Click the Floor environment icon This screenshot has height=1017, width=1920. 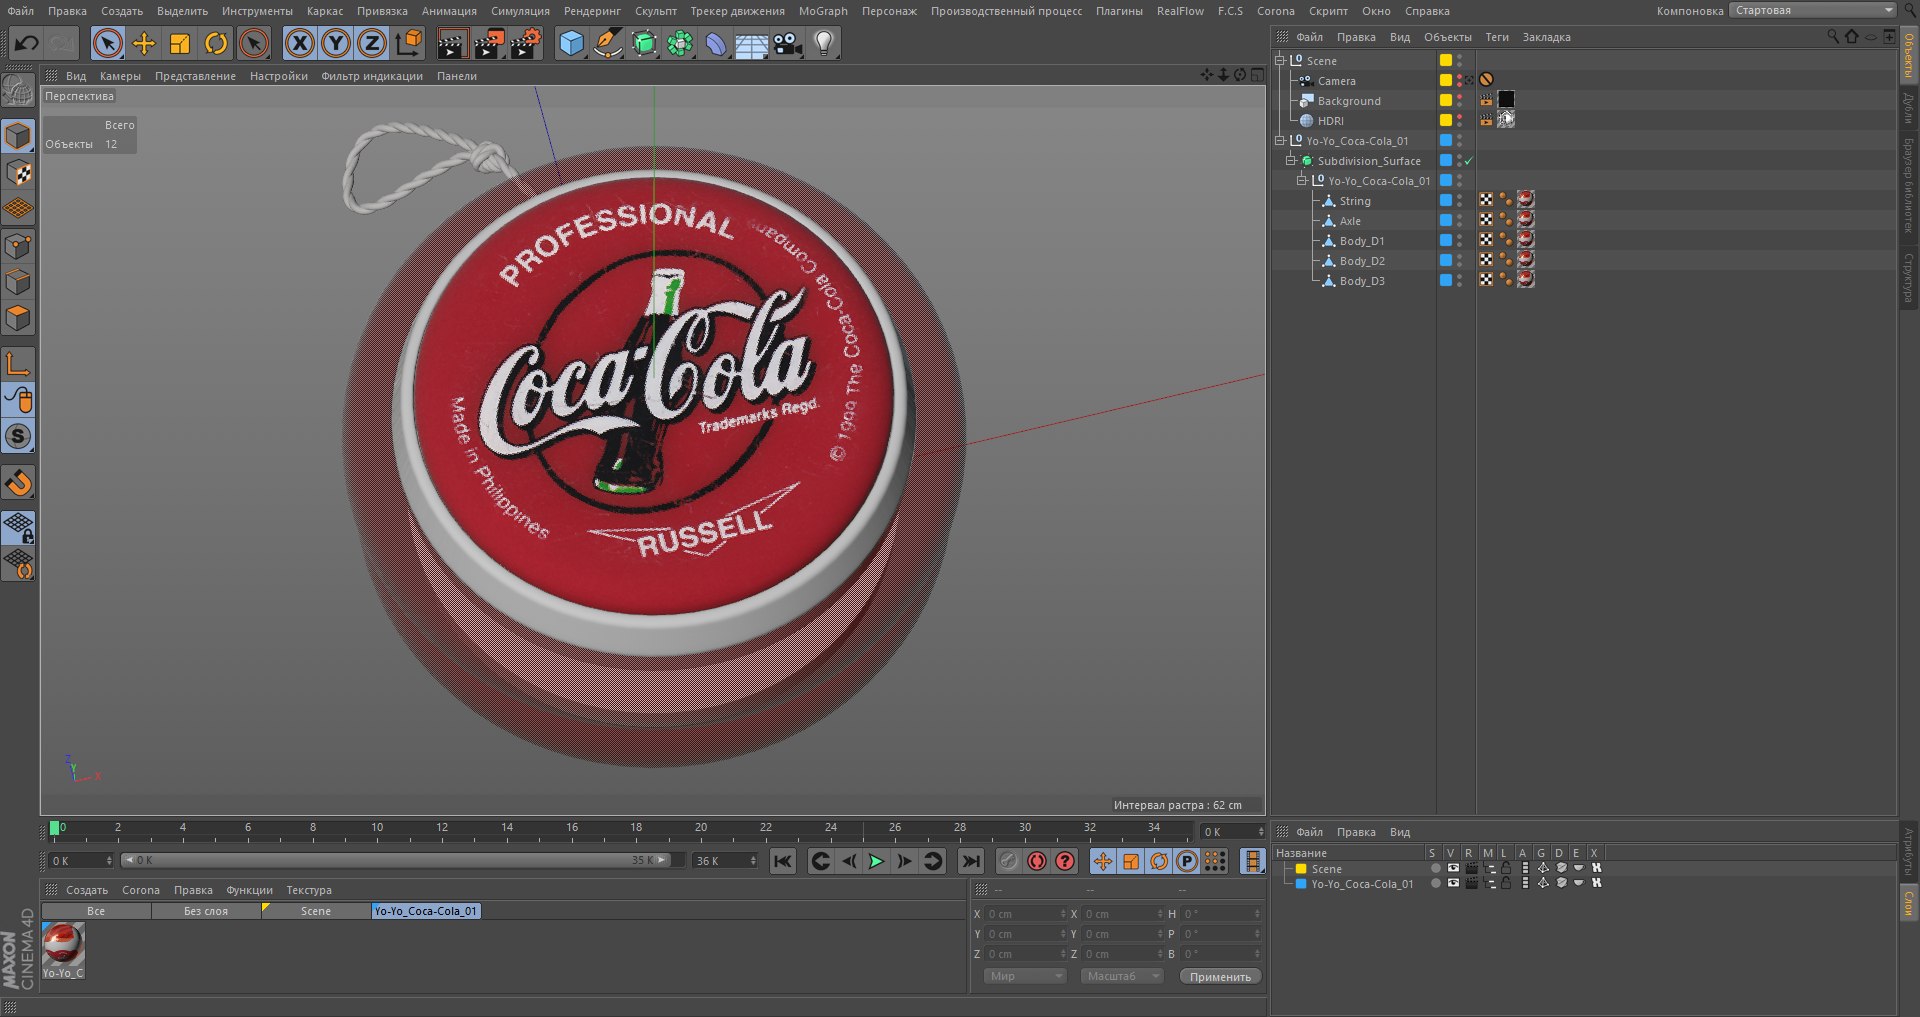click(x=752, y=43)
